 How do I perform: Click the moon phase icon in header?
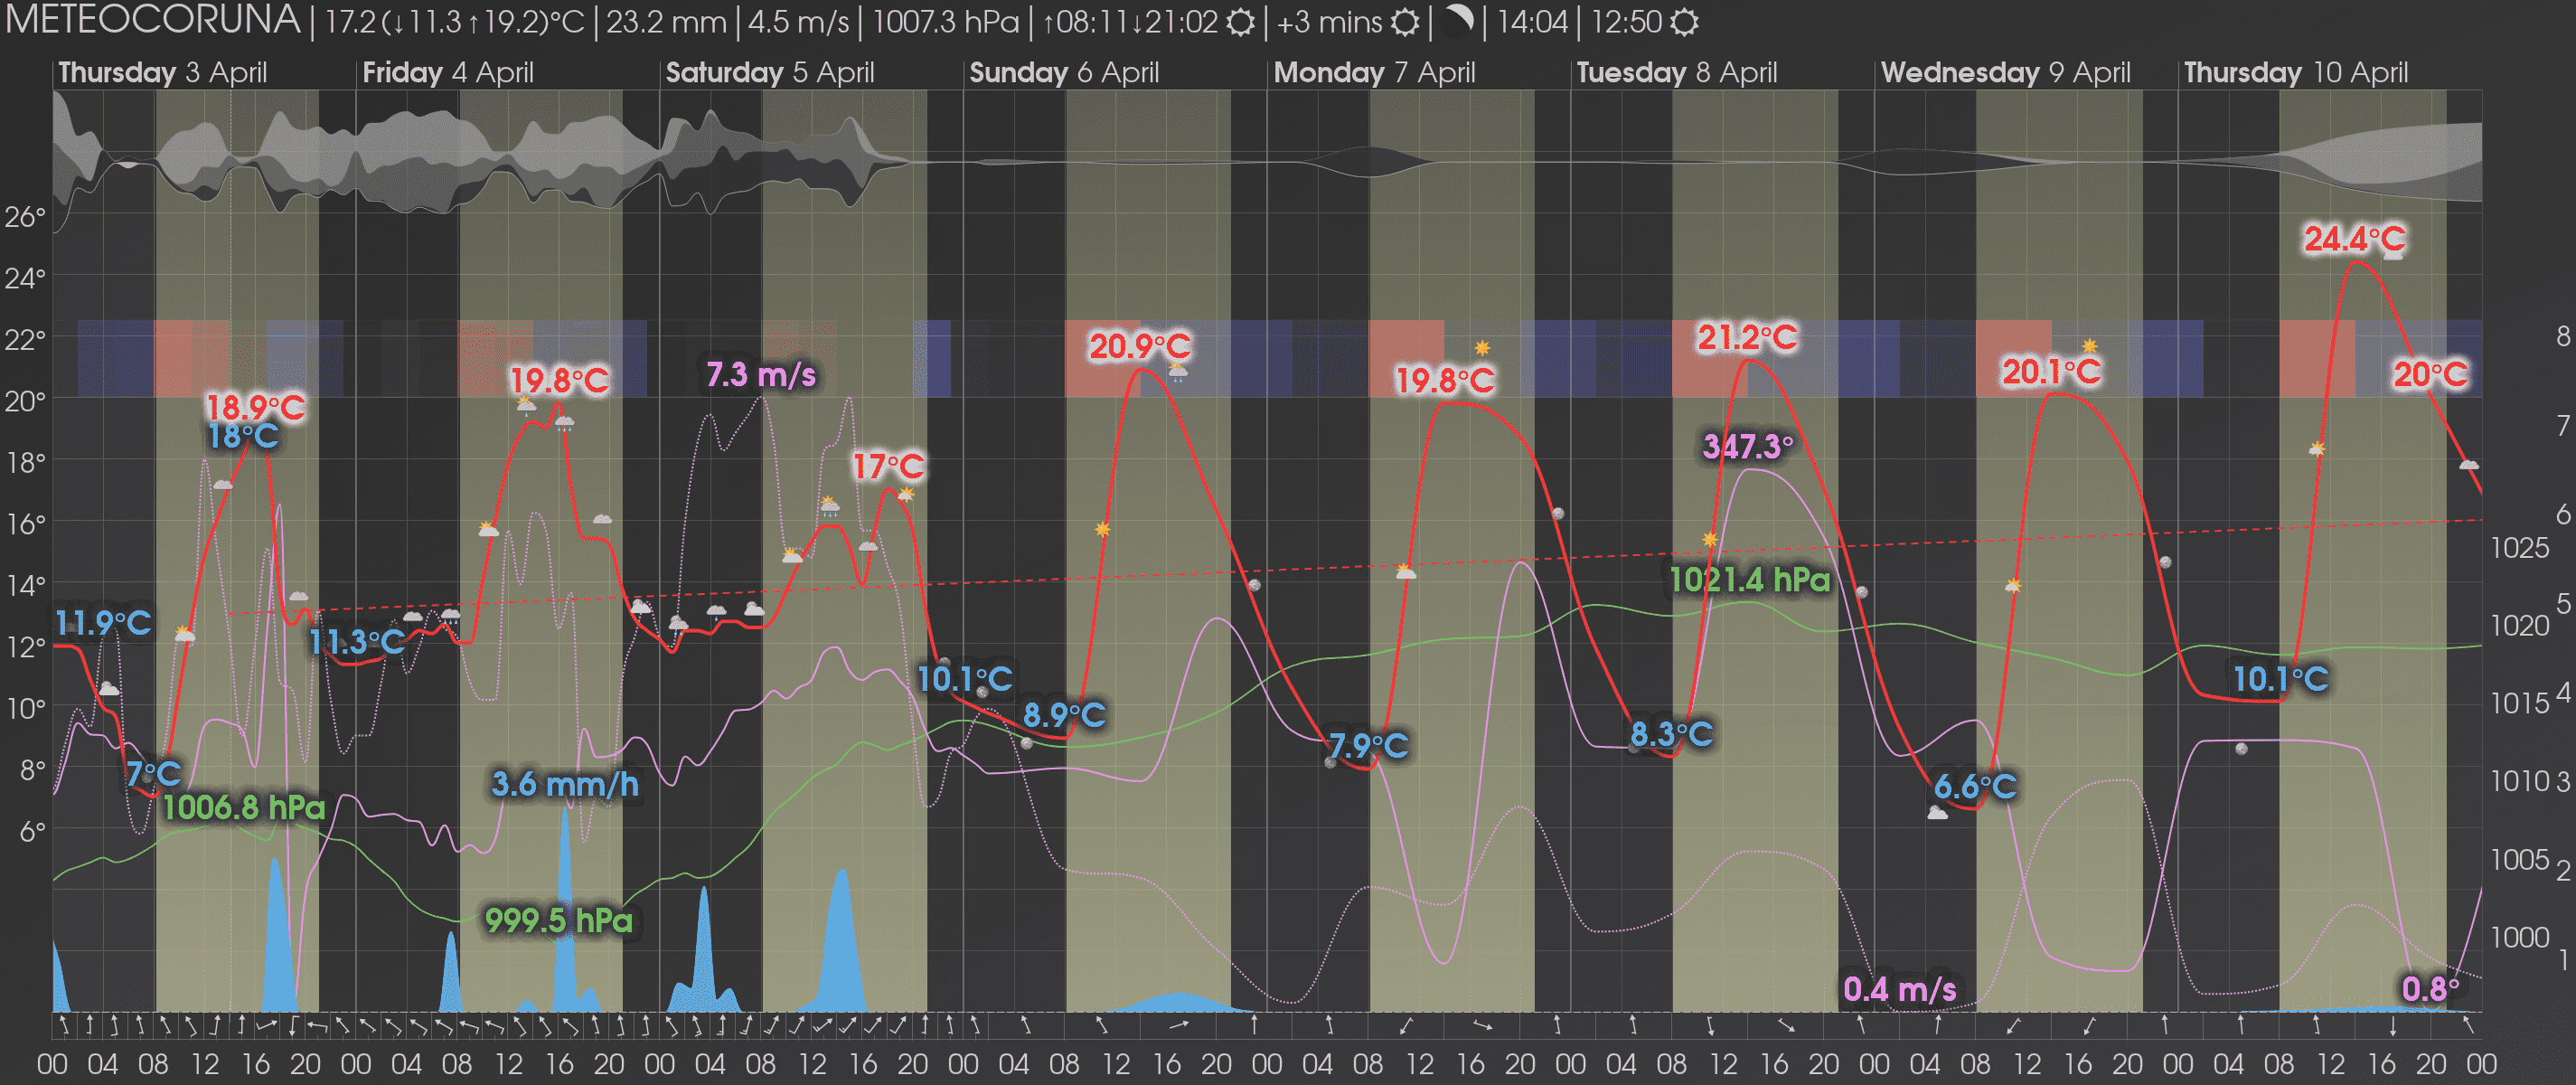pyautogui.click(x=1459, y=21)
